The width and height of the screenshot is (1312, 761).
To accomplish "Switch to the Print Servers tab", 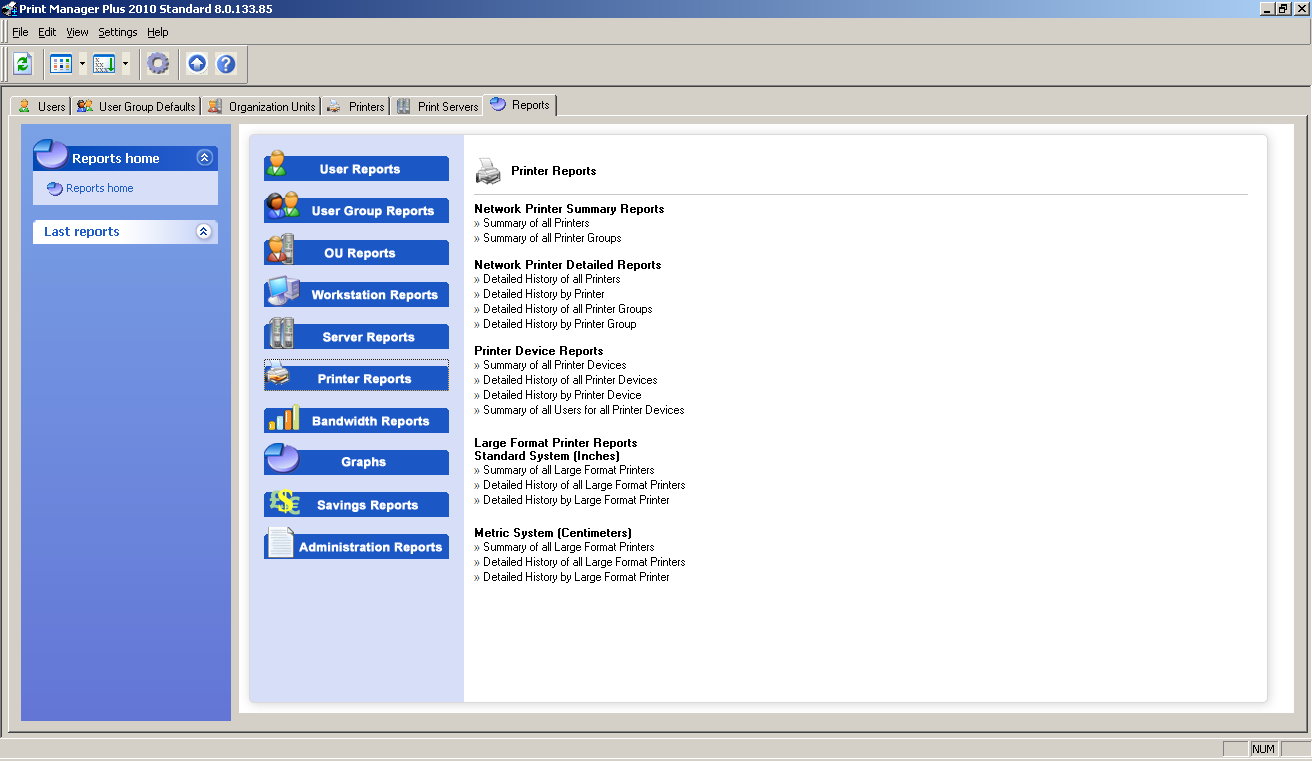I will [437, 106].
